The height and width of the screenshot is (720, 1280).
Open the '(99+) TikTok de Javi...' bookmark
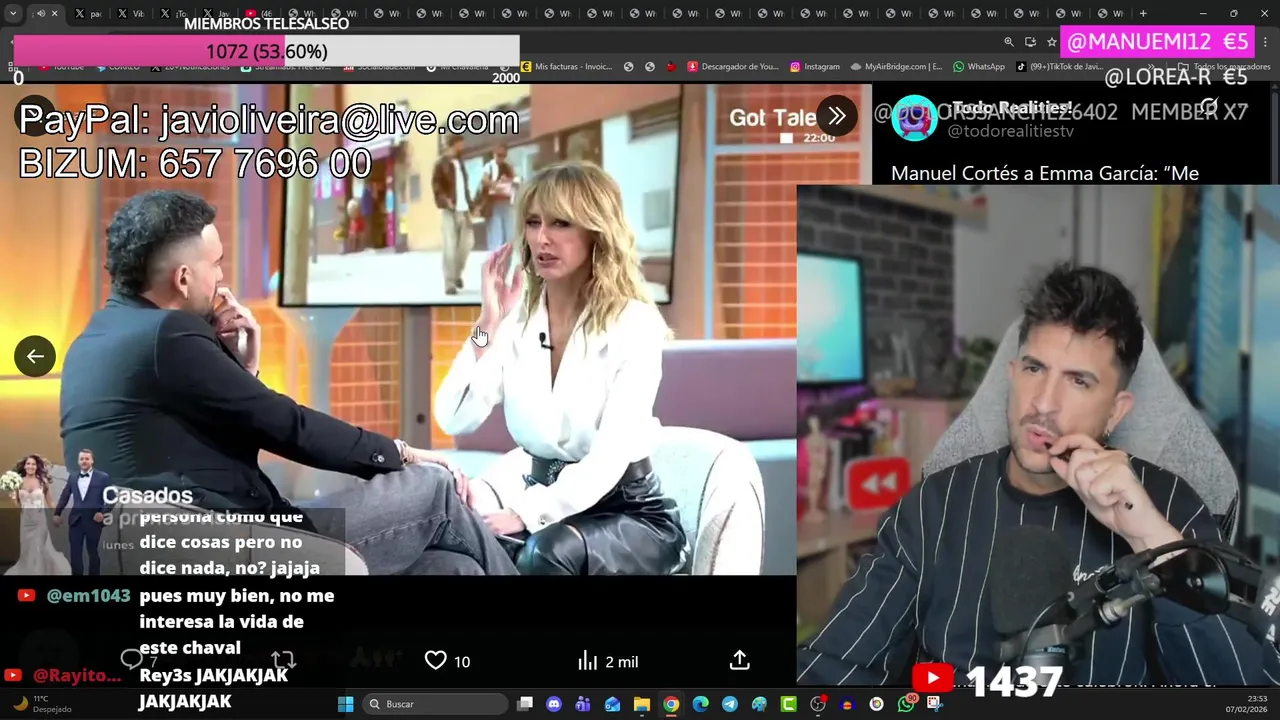coord(1060,67)
